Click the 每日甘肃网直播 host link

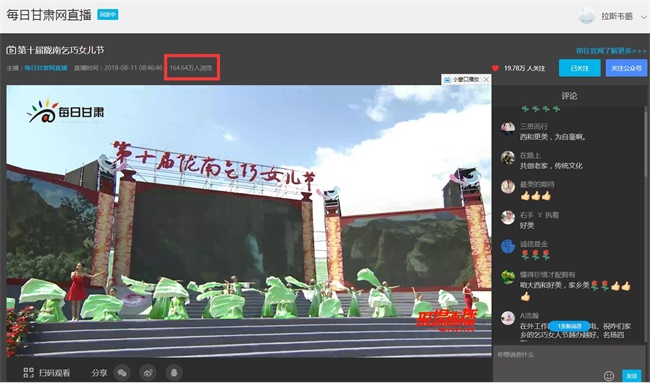(x=46, y=68)
